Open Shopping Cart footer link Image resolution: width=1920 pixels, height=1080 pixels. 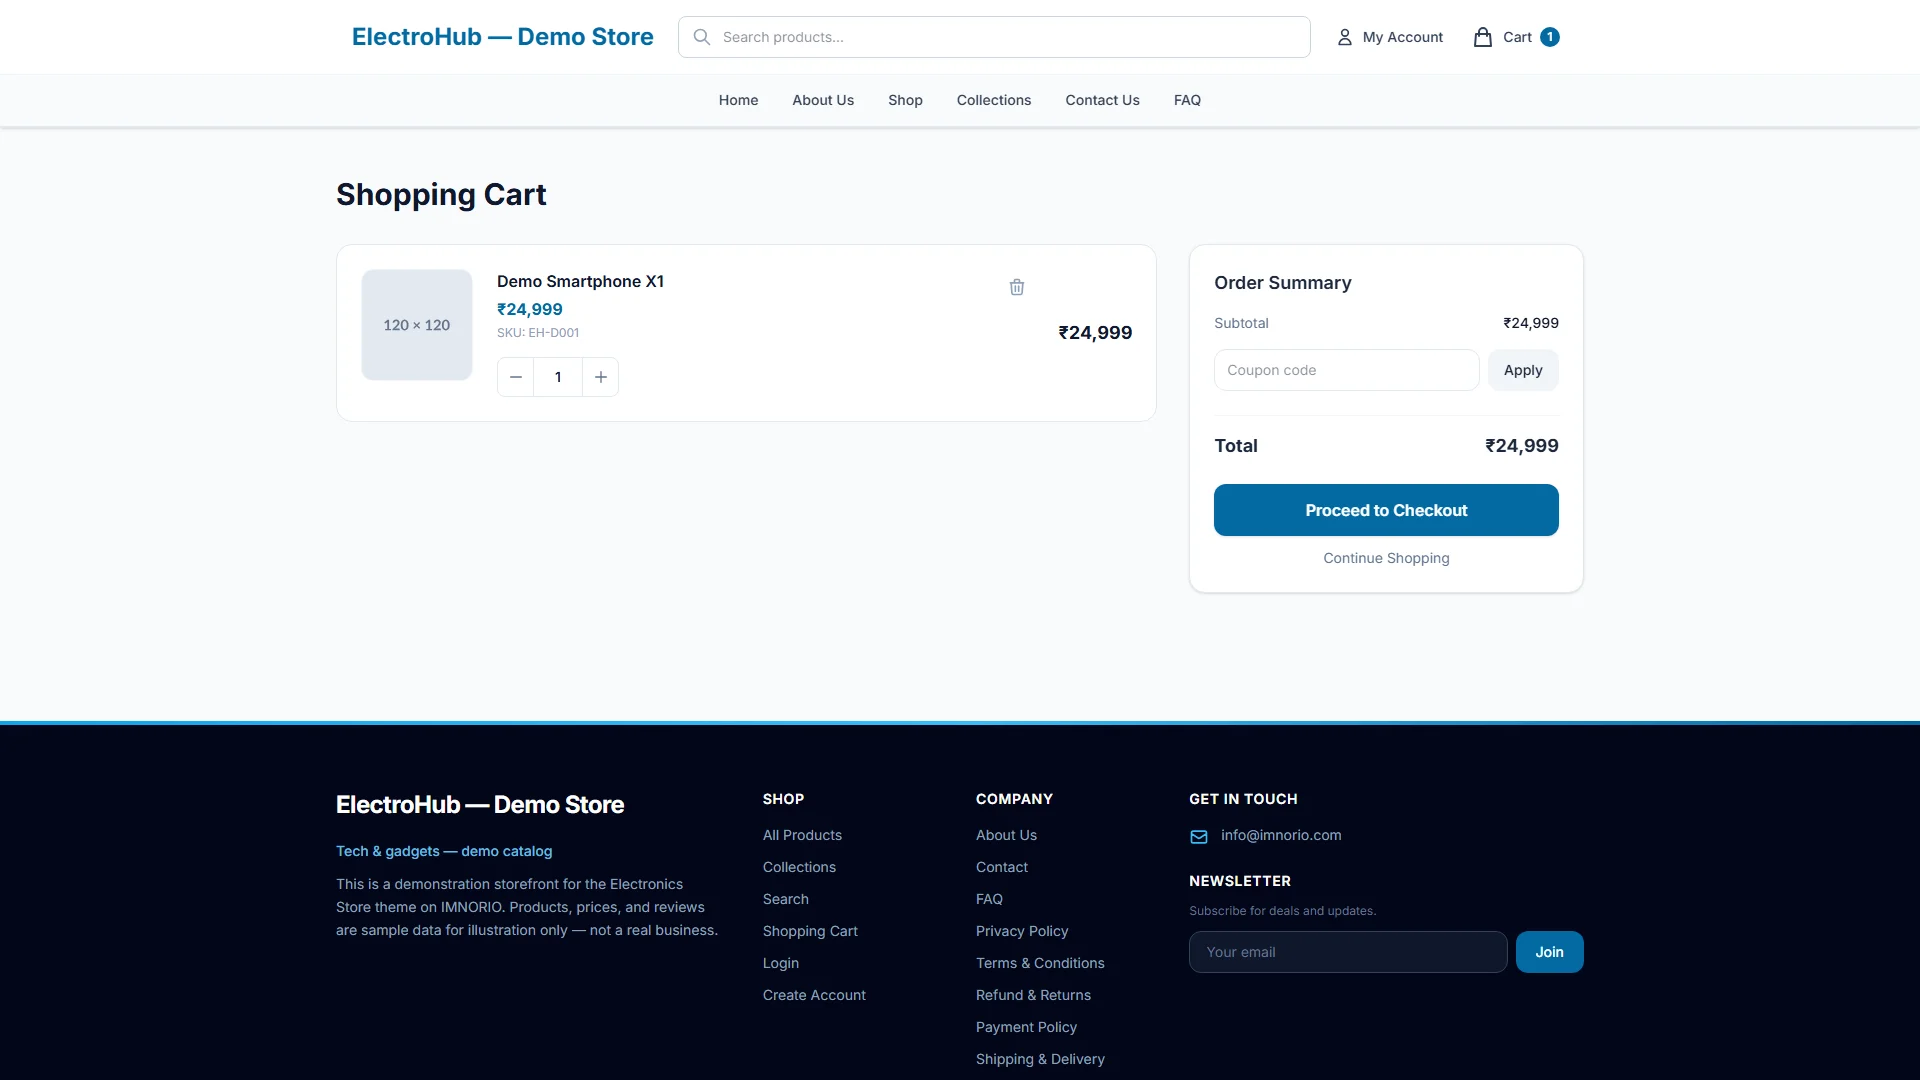pyautogui.click(x=810, y=931)
